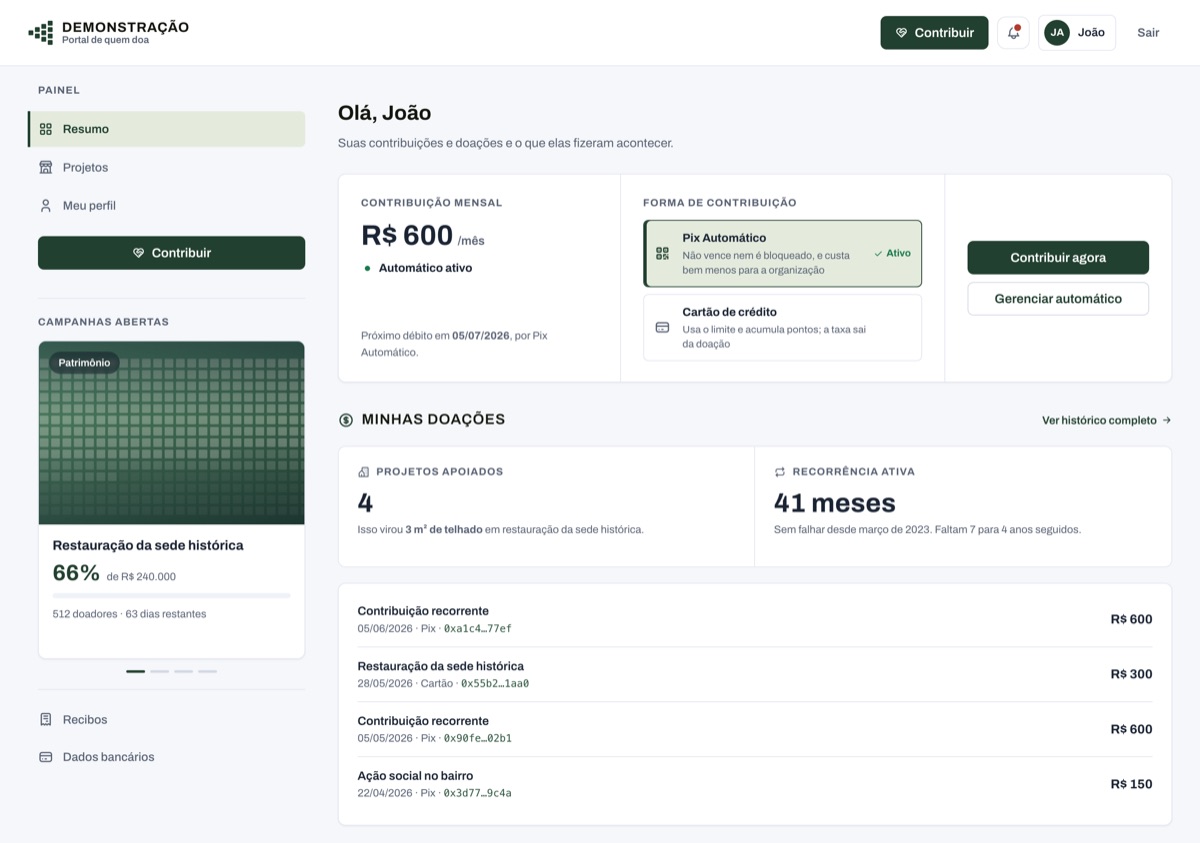Open the campaign card image

171,433
